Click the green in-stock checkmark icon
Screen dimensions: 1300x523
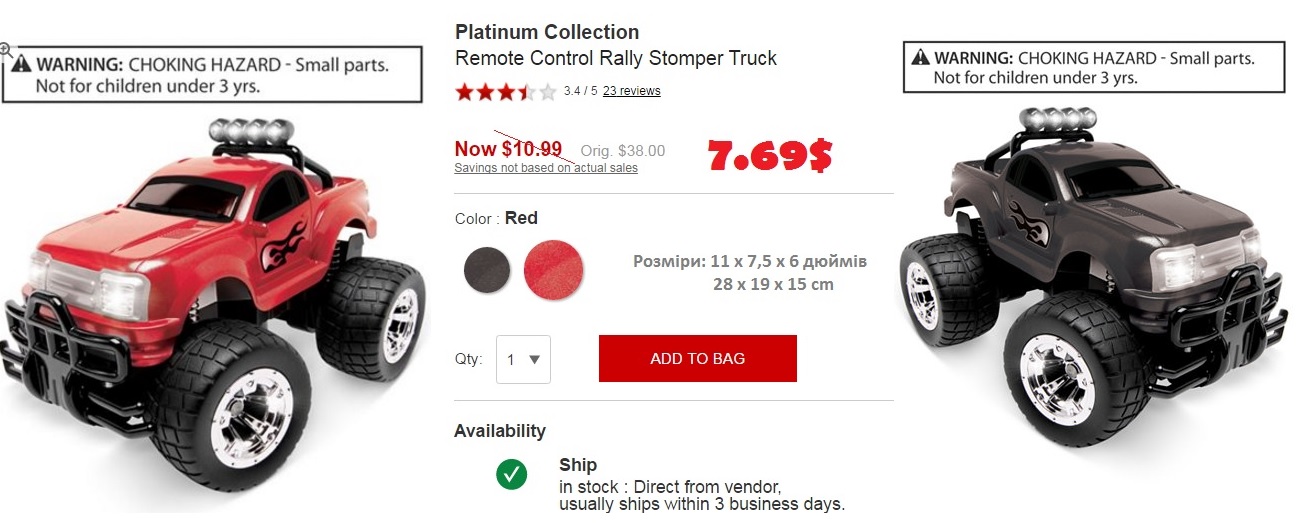pos(512,474)
